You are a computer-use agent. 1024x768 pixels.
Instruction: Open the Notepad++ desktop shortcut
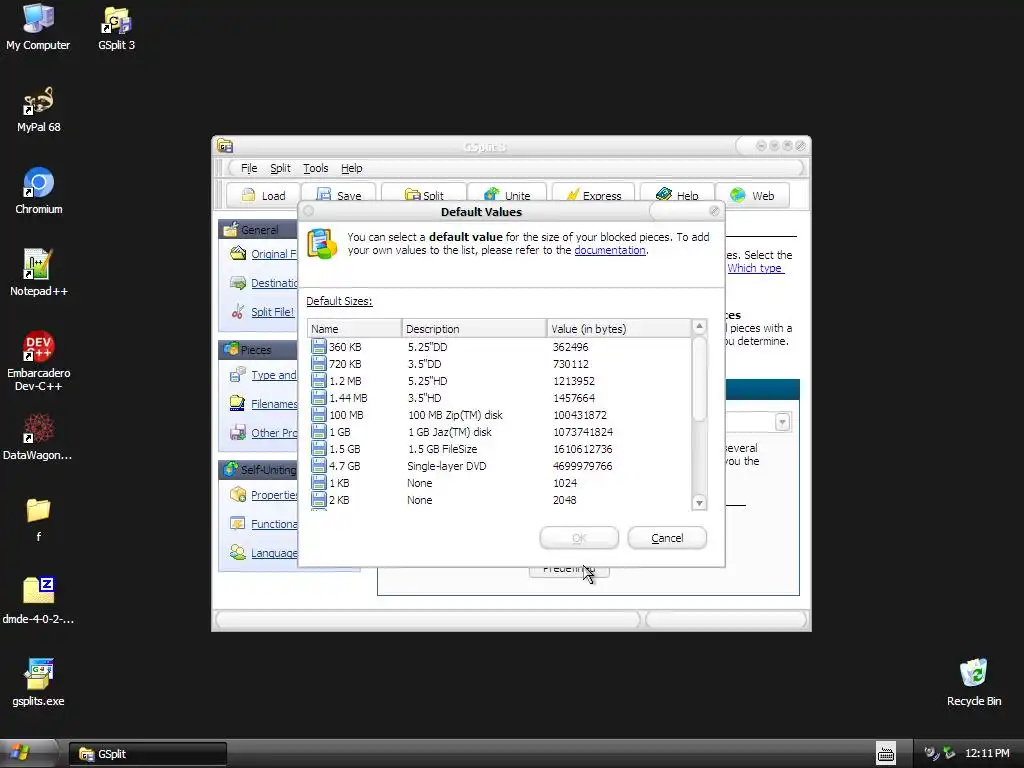point(39,272)
